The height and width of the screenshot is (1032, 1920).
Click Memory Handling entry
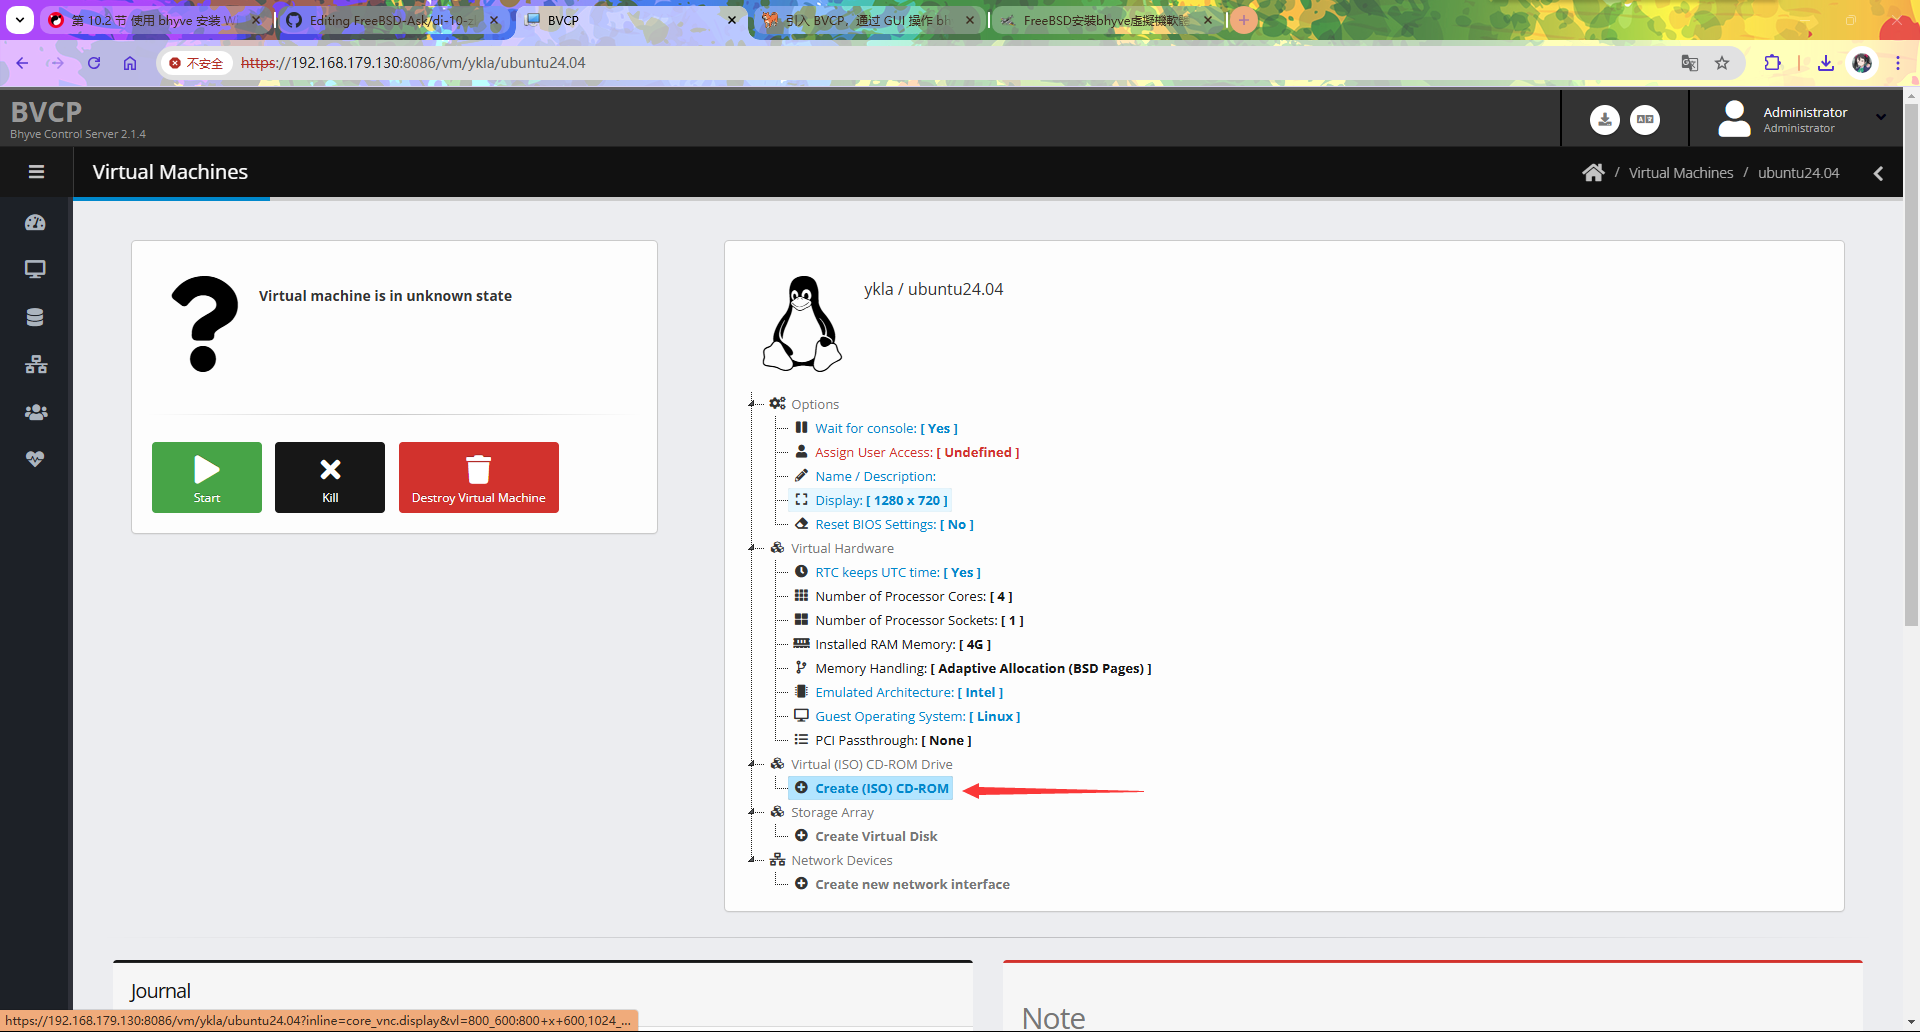(x=983, y=668)
